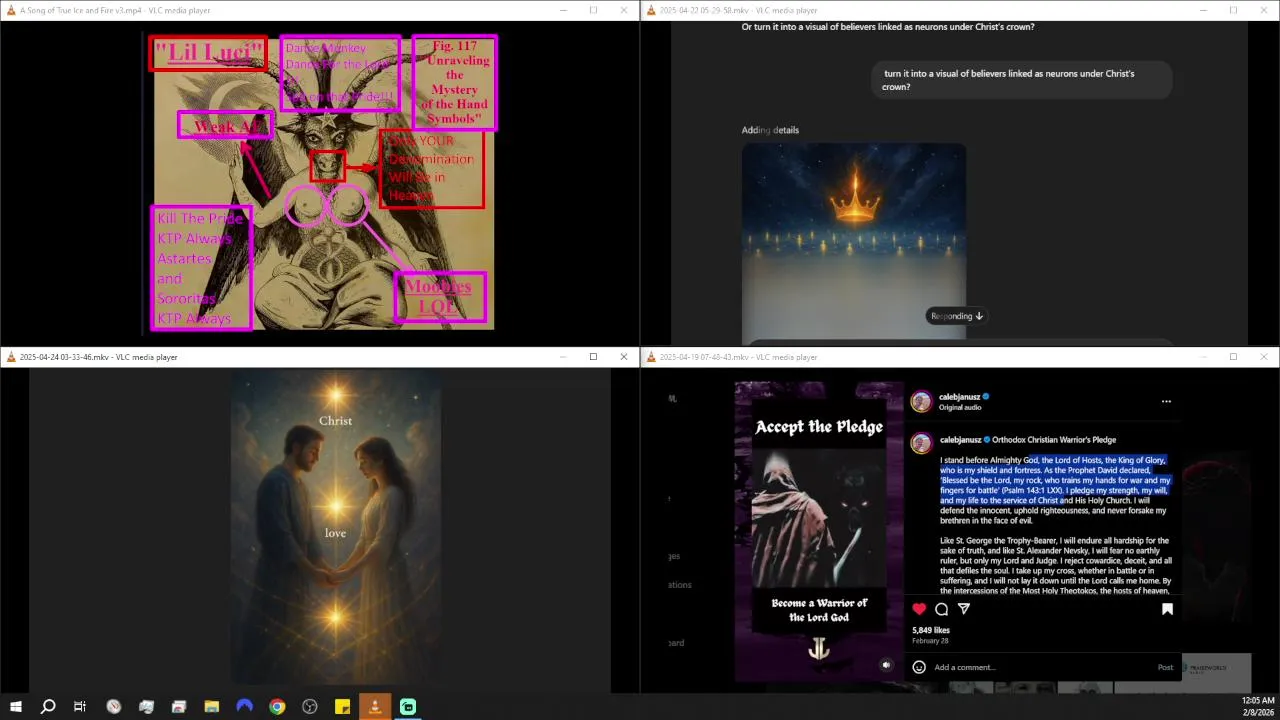Click the Add a comment field

[1040, 667]
